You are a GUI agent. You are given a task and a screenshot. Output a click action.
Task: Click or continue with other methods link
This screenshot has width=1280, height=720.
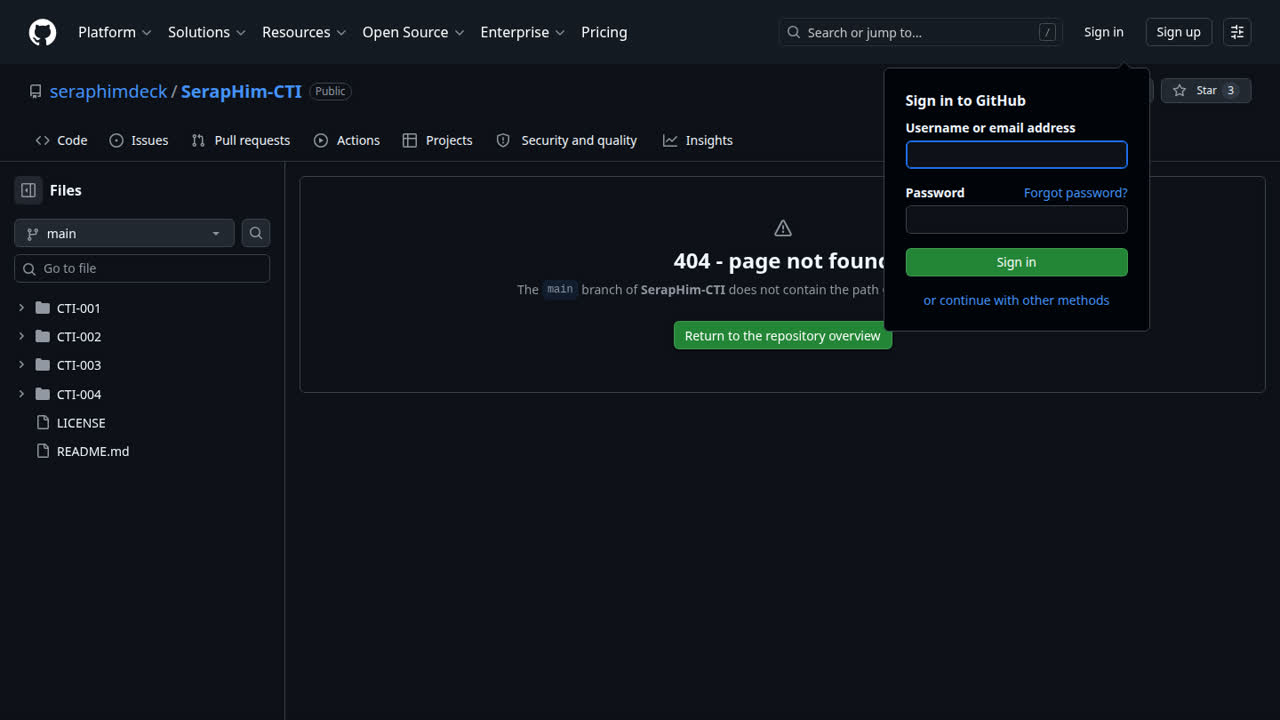pyautogui.click(x=1017, y=300)
